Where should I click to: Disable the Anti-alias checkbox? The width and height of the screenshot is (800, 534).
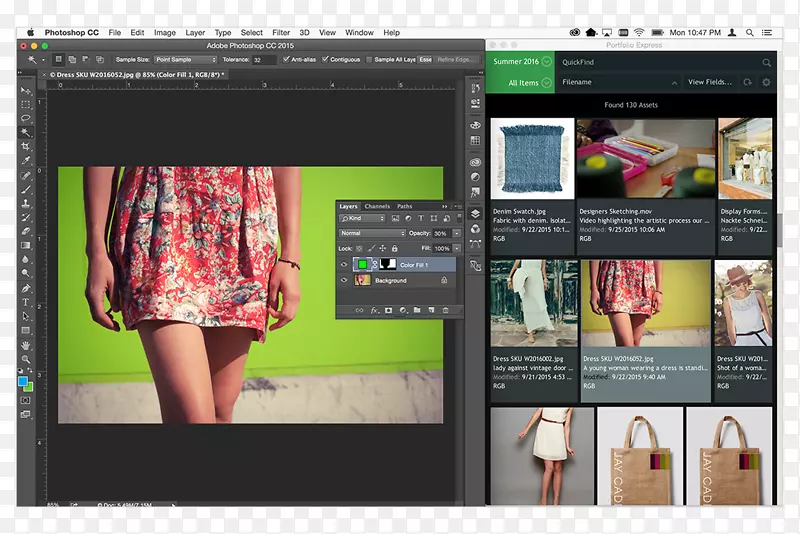[286, 60]
